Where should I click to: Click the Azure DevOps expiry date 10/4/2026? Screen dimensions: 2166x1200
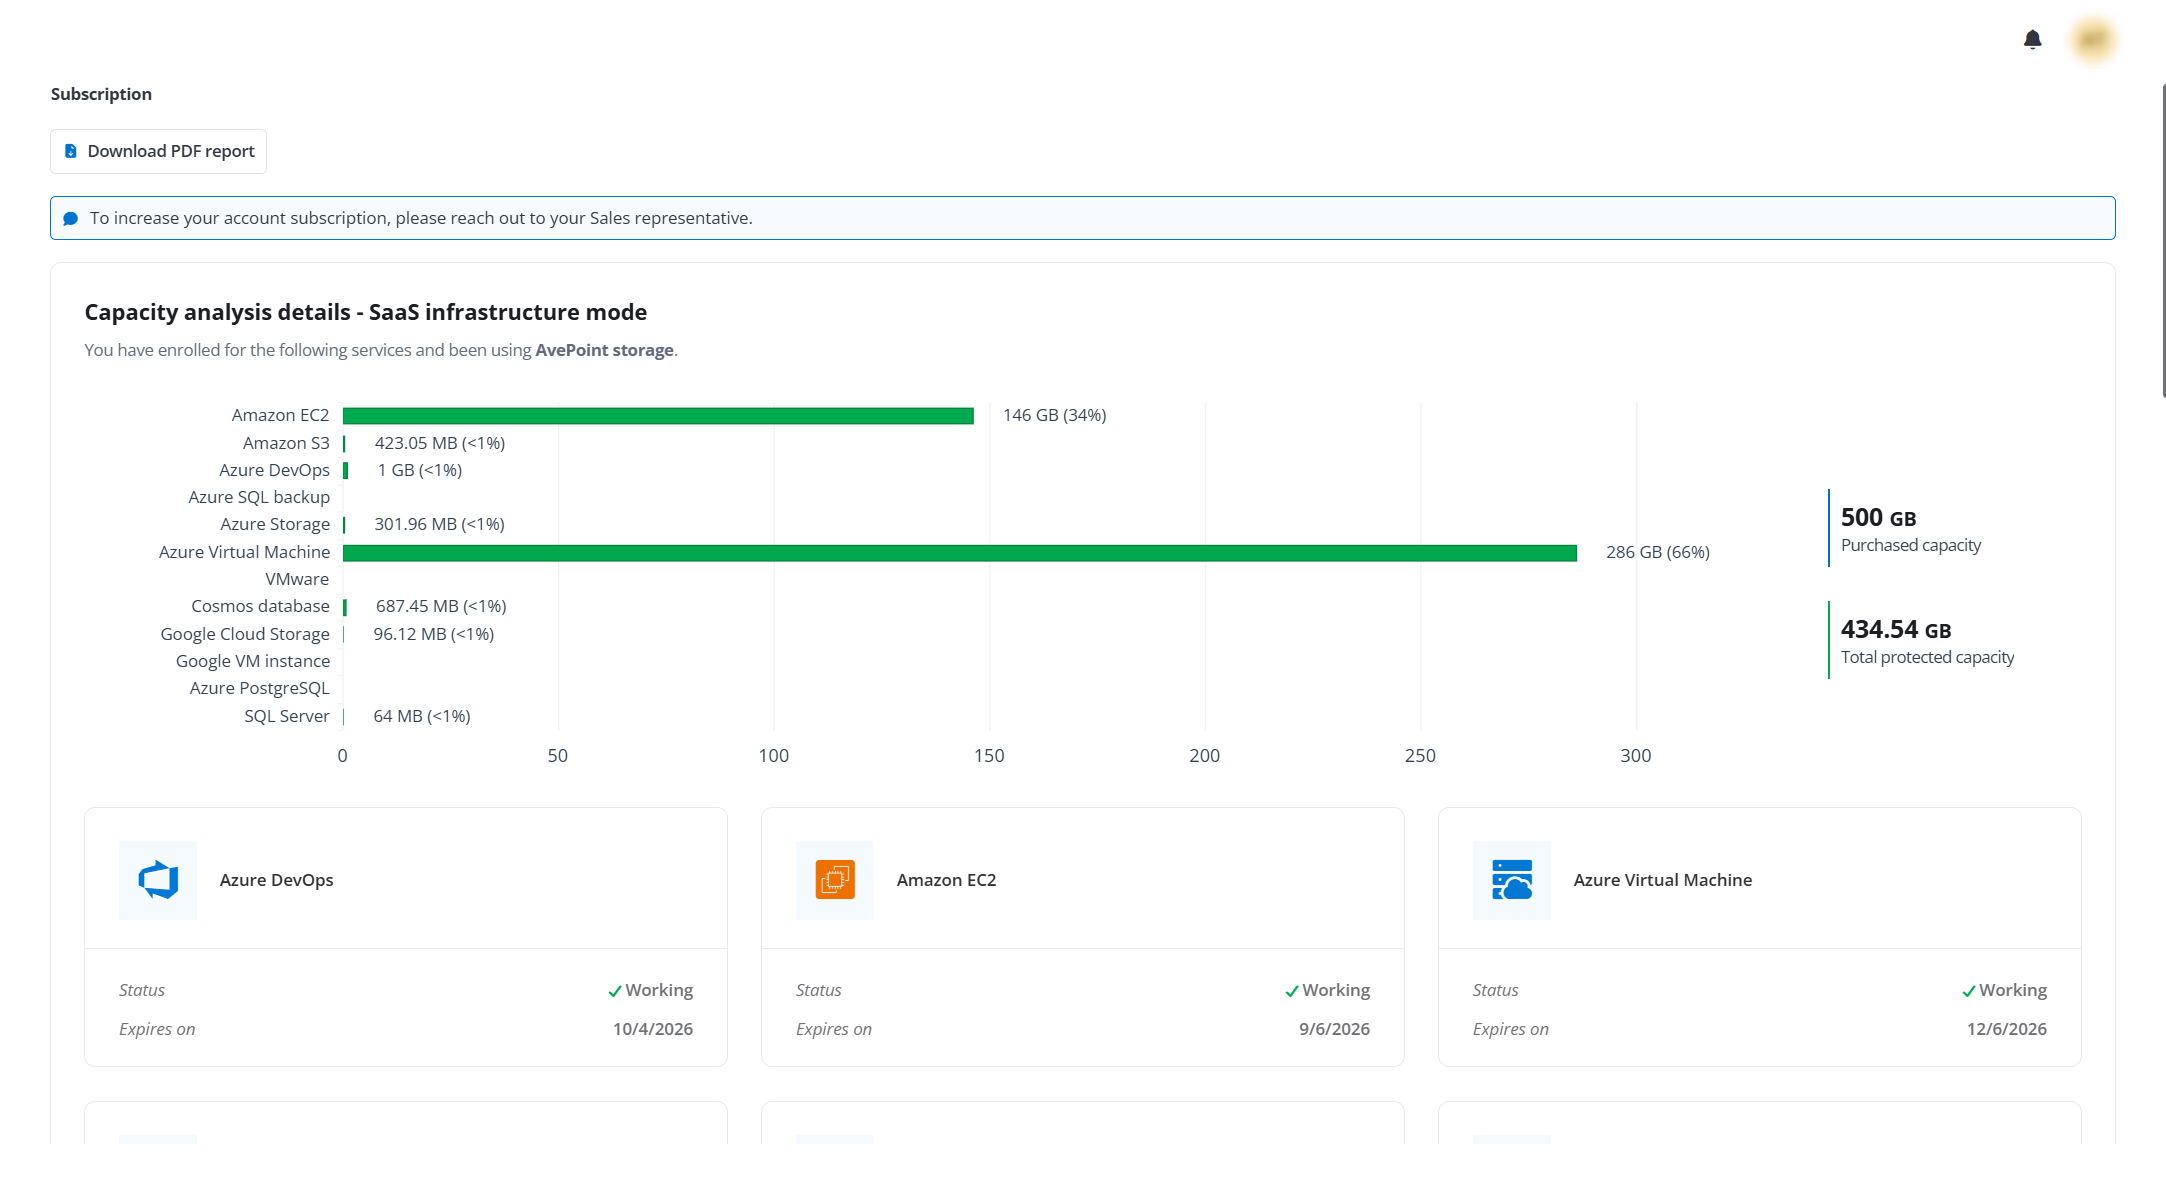[653, 1029]
